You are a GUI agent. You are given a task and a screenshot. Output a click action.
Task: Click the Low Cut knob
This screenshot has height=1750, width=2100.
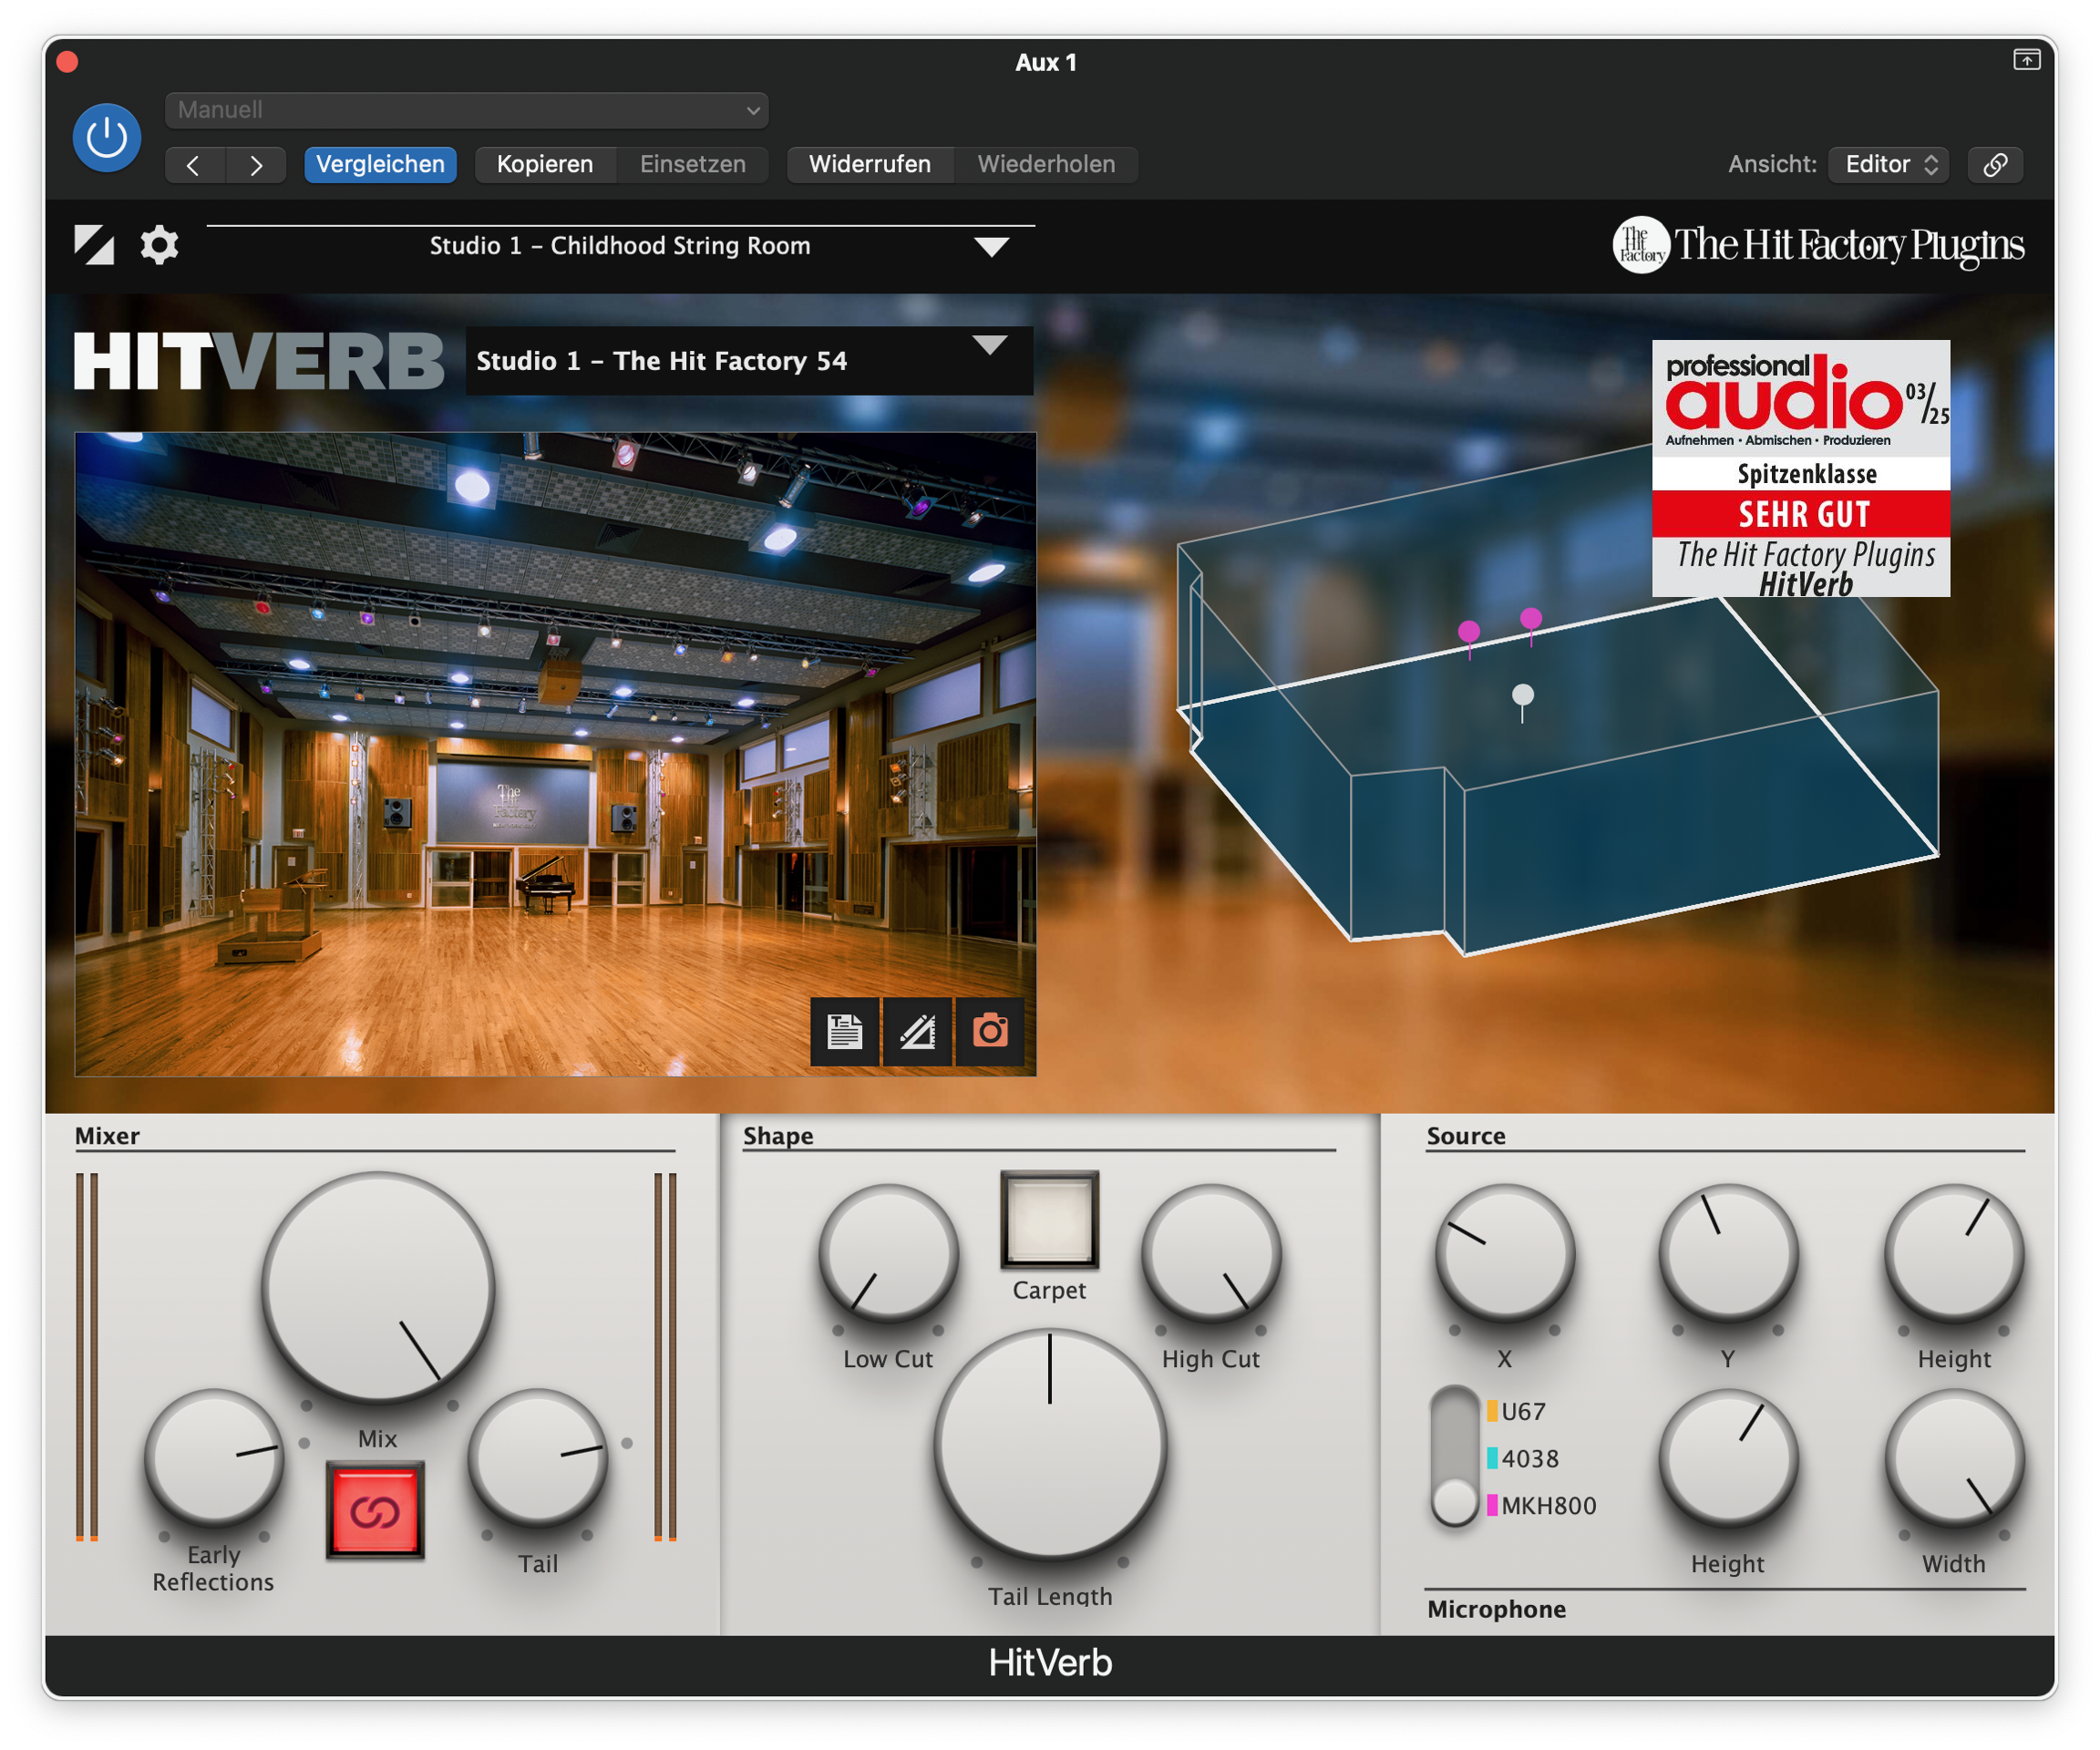click(x=888, y=1253)
